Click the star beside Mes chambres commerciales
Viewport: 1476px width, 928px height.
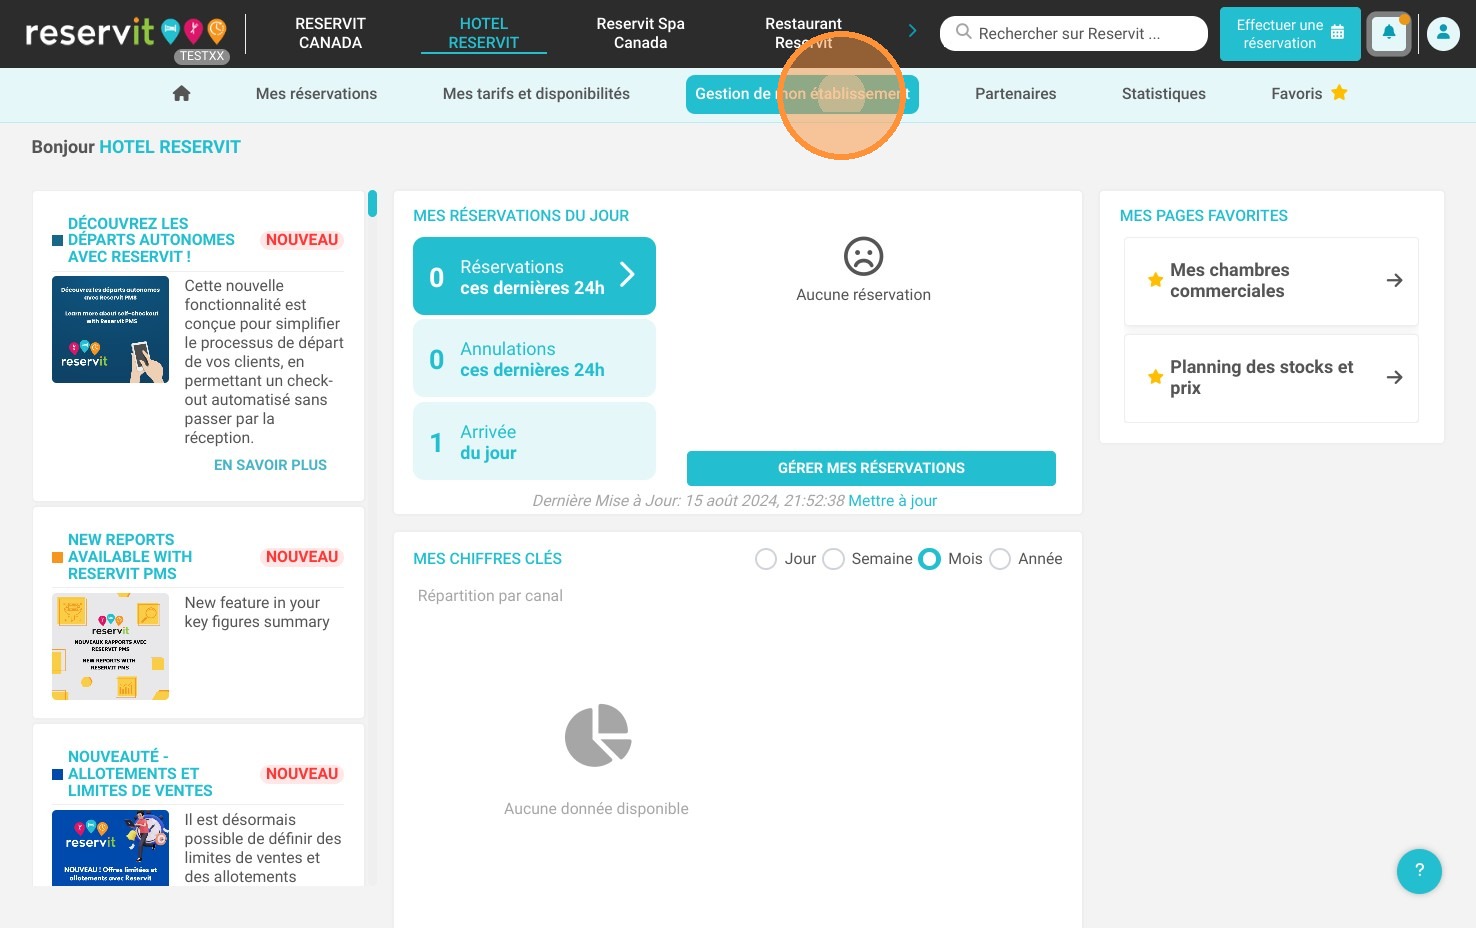tap(1155, 280)
